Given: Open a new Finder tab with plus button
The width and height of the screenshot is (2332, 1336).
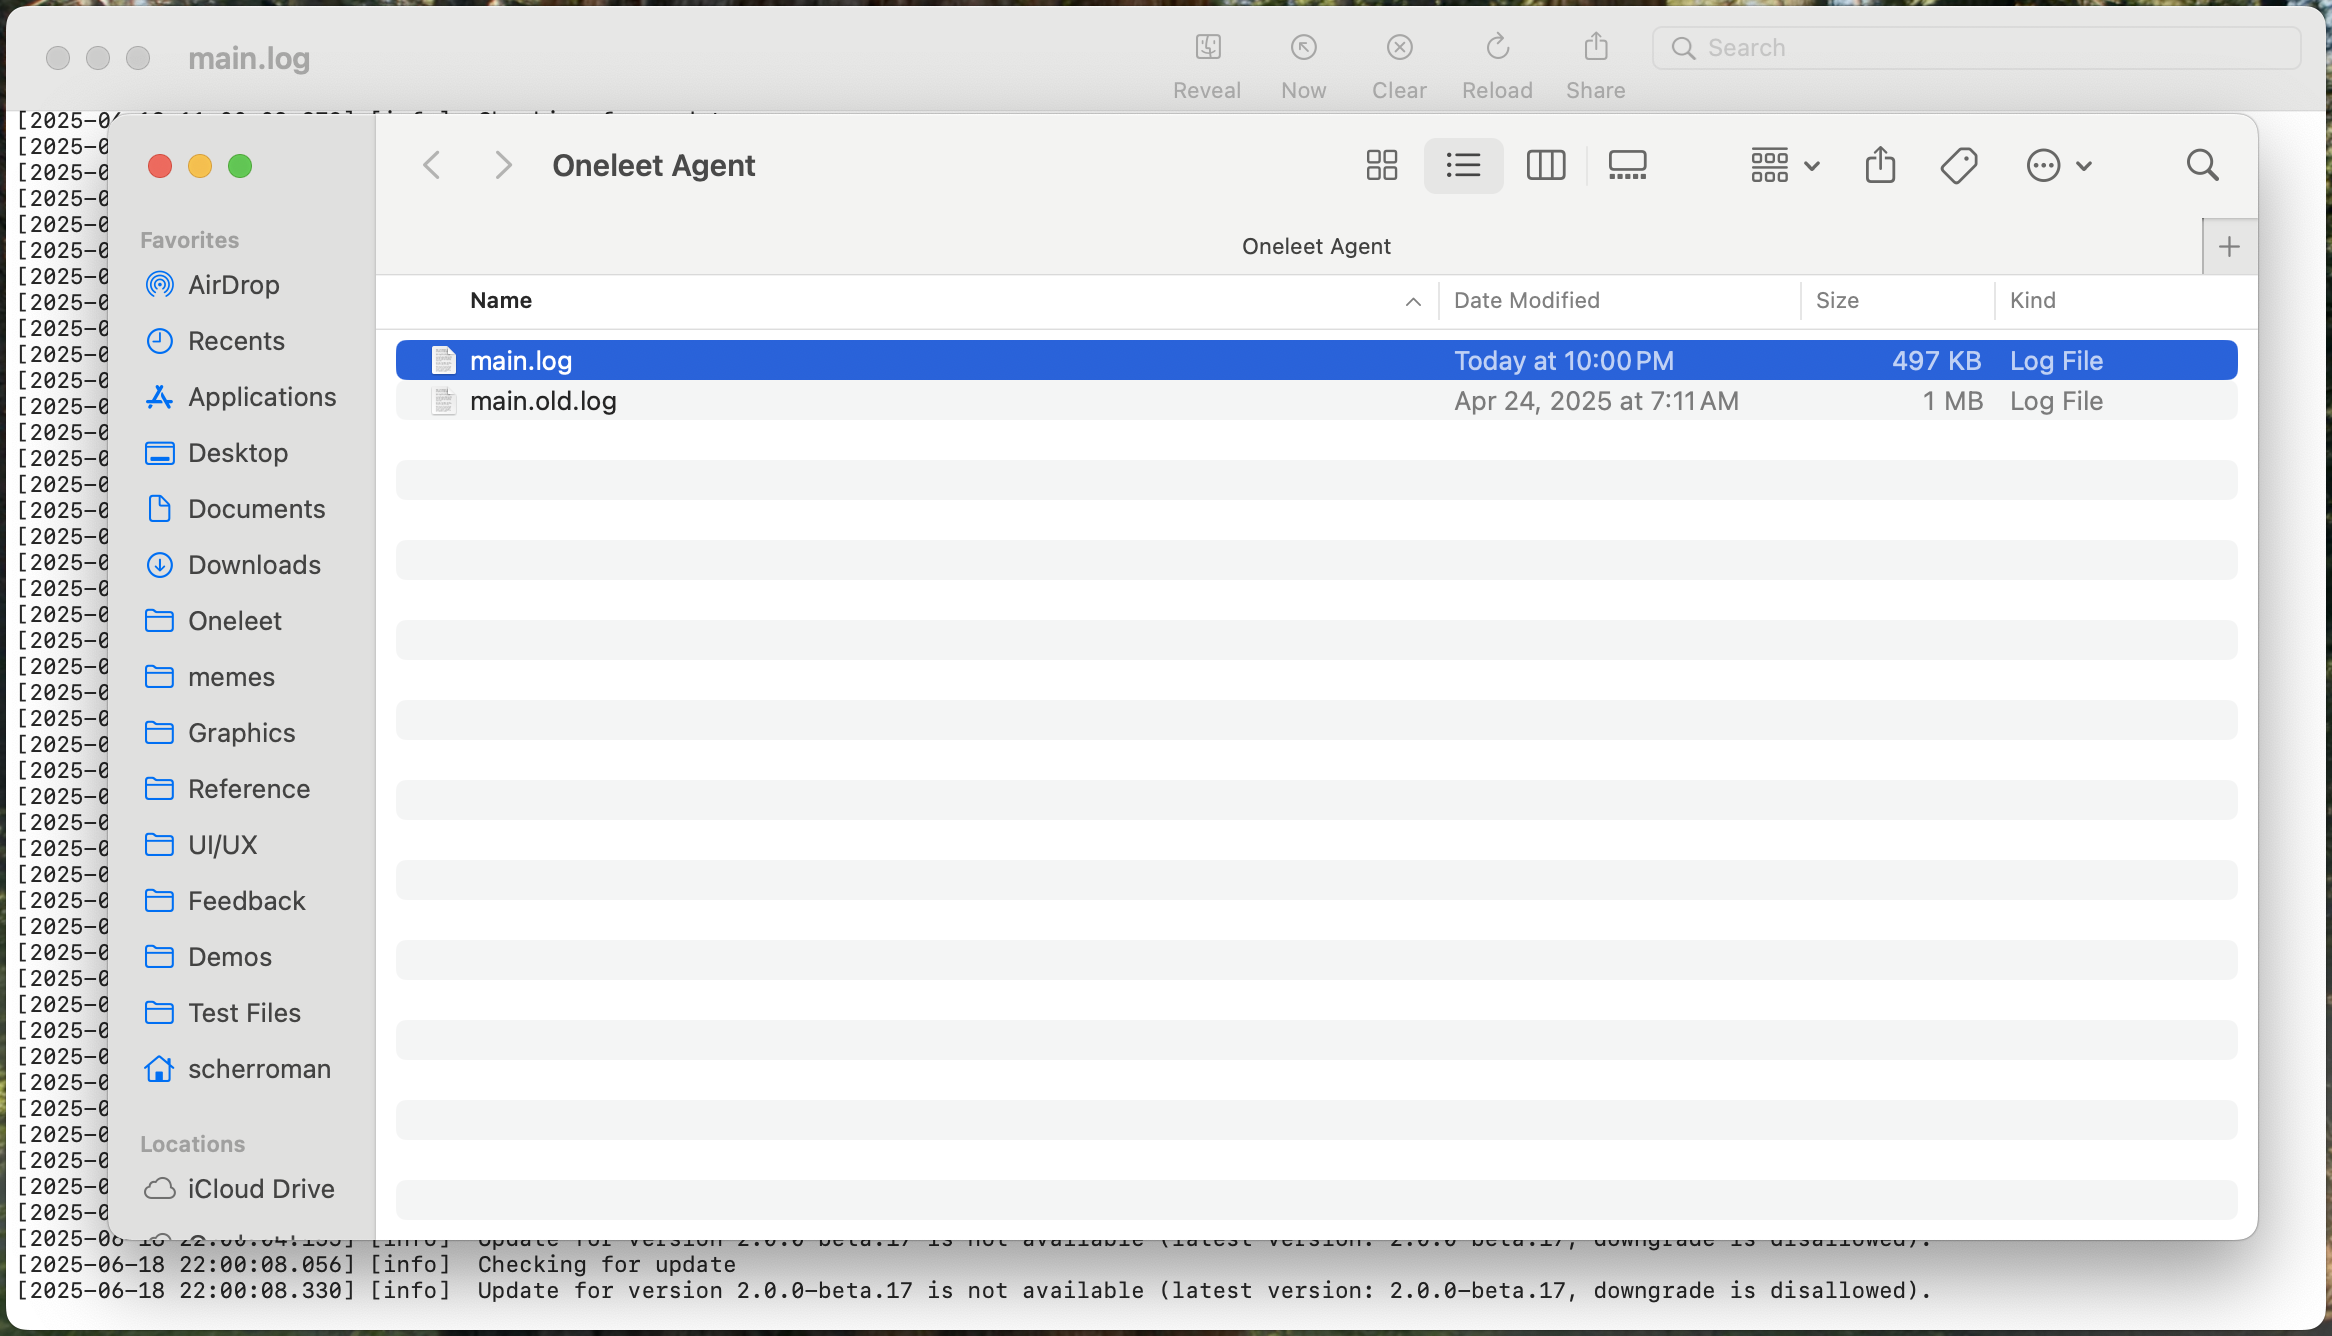Looking at the screenshot, I should (2229, 246).
